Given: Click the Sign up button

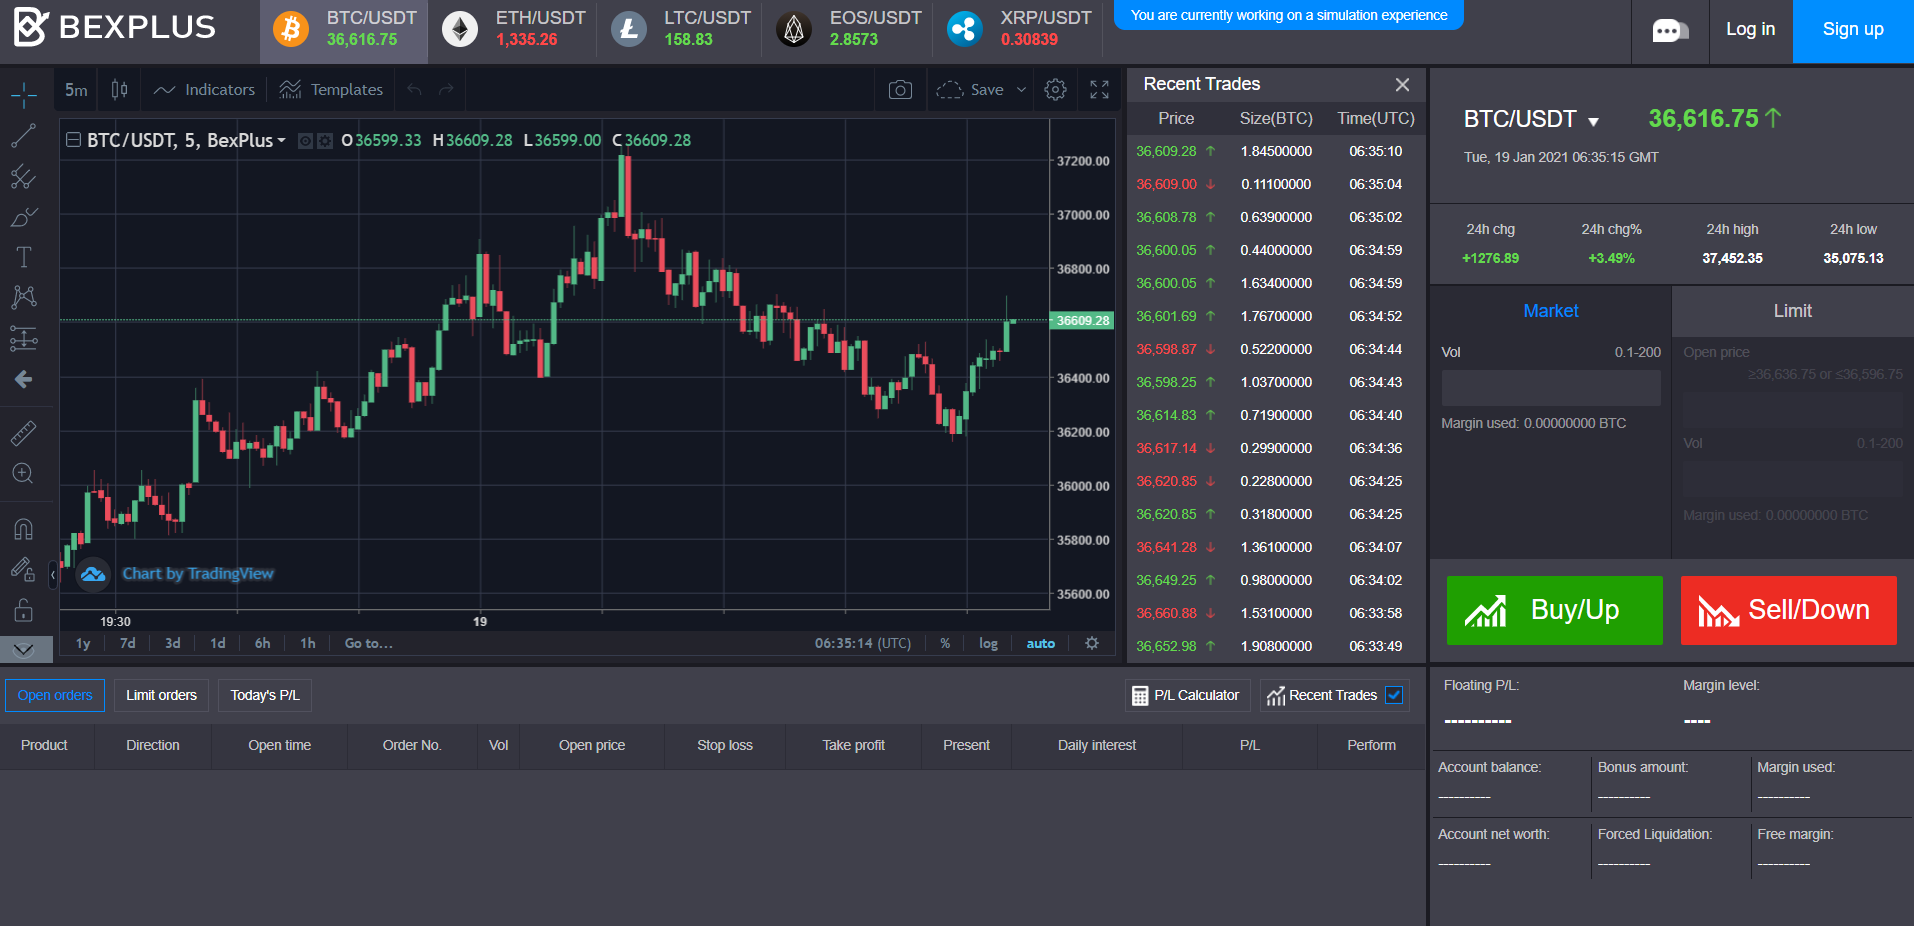Looking at the screenshot, I should pyautogui.click(x=1852, y=30).
